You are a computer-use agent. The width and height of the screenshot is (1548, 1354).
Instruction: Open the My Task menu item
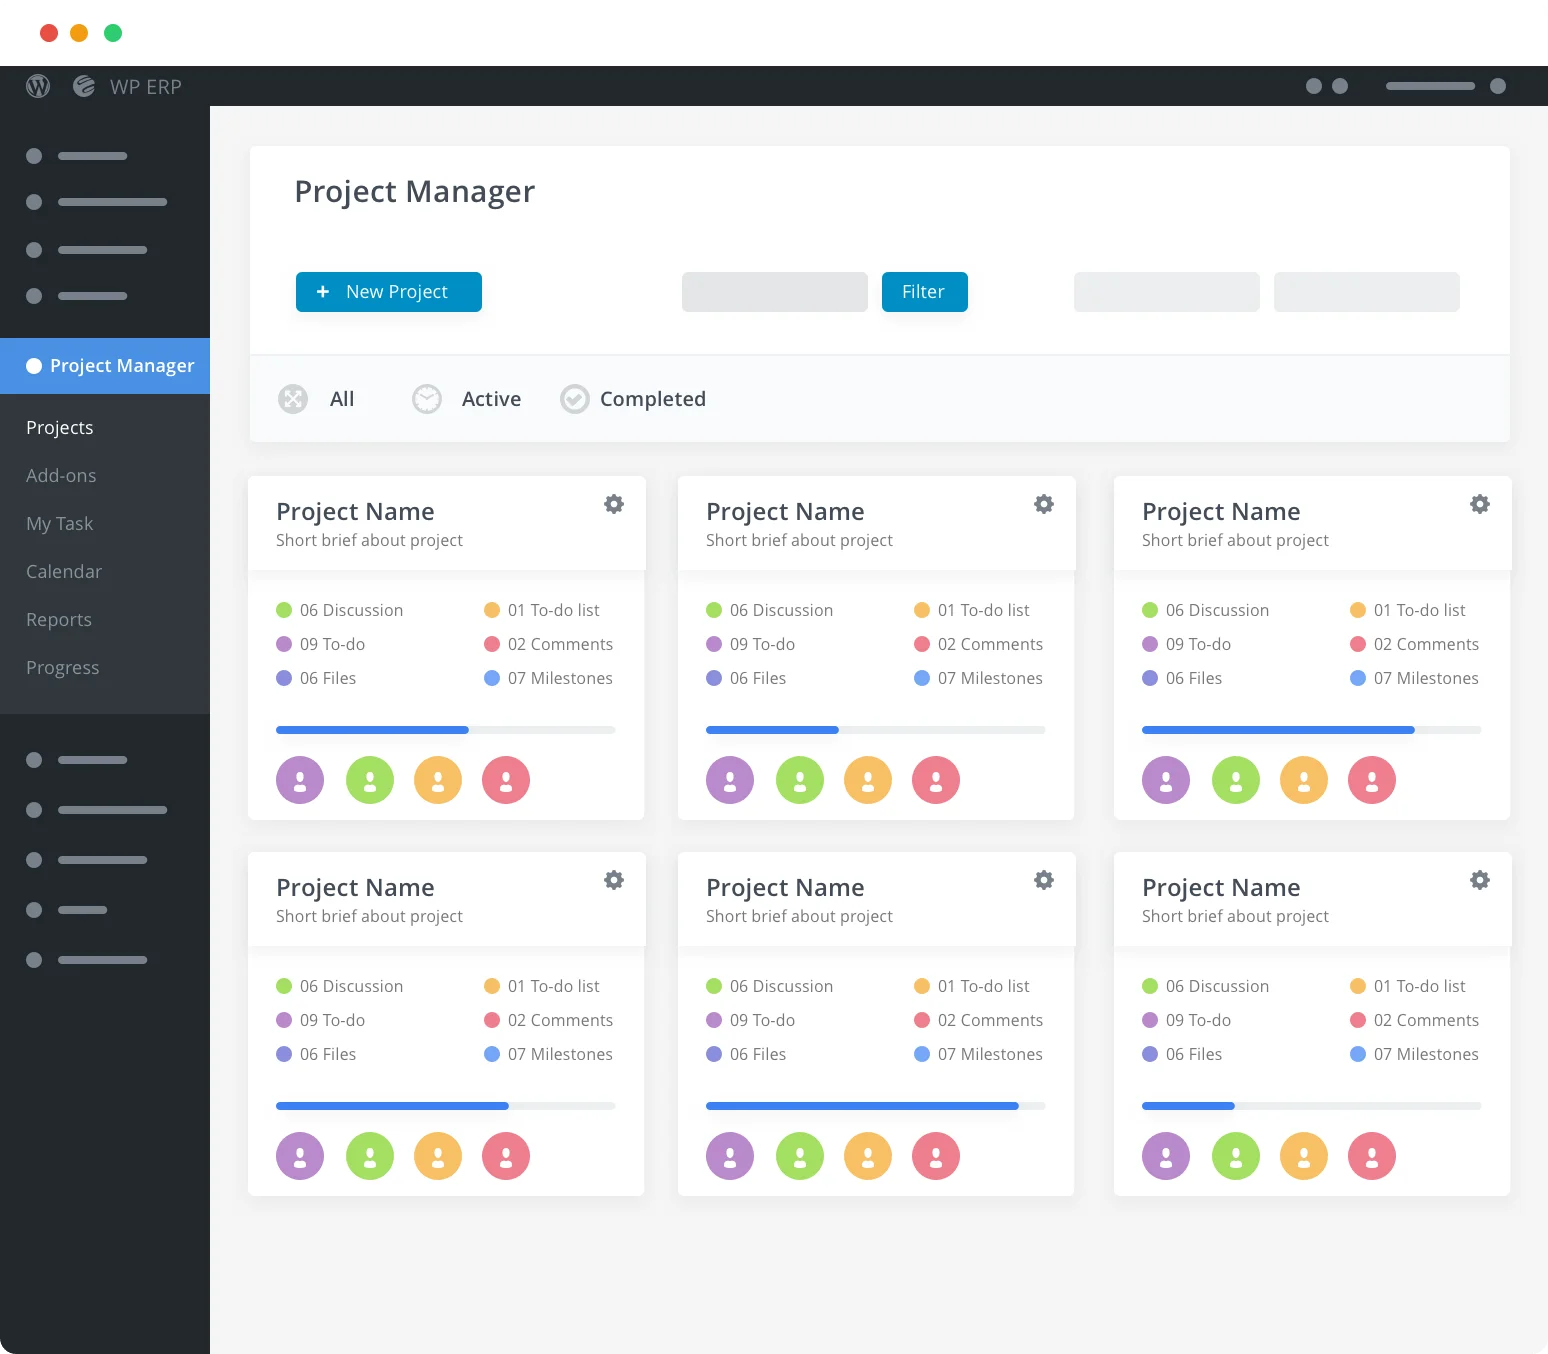click(59, 524)
